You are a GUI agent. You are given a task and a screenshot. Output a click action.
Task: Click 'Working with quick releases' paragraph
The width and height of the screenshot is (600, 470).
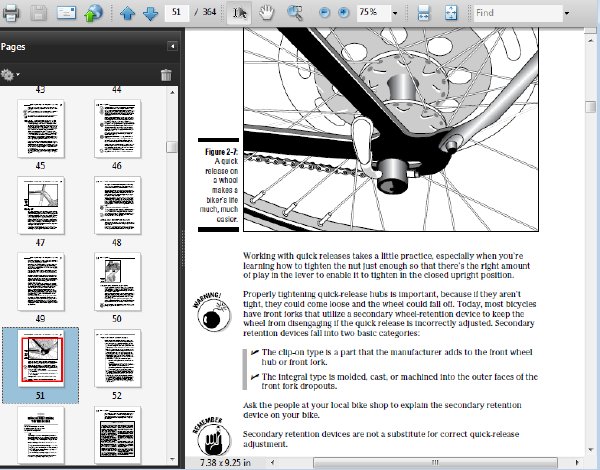pos(386,265)
